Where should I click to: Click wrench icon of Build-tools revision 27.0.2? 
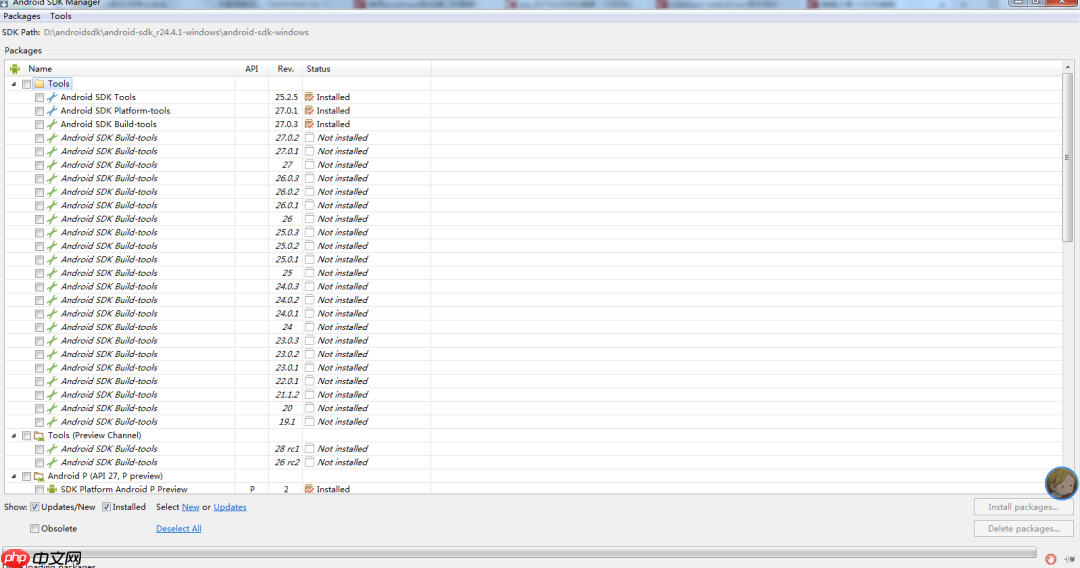[x=52, y=138]
